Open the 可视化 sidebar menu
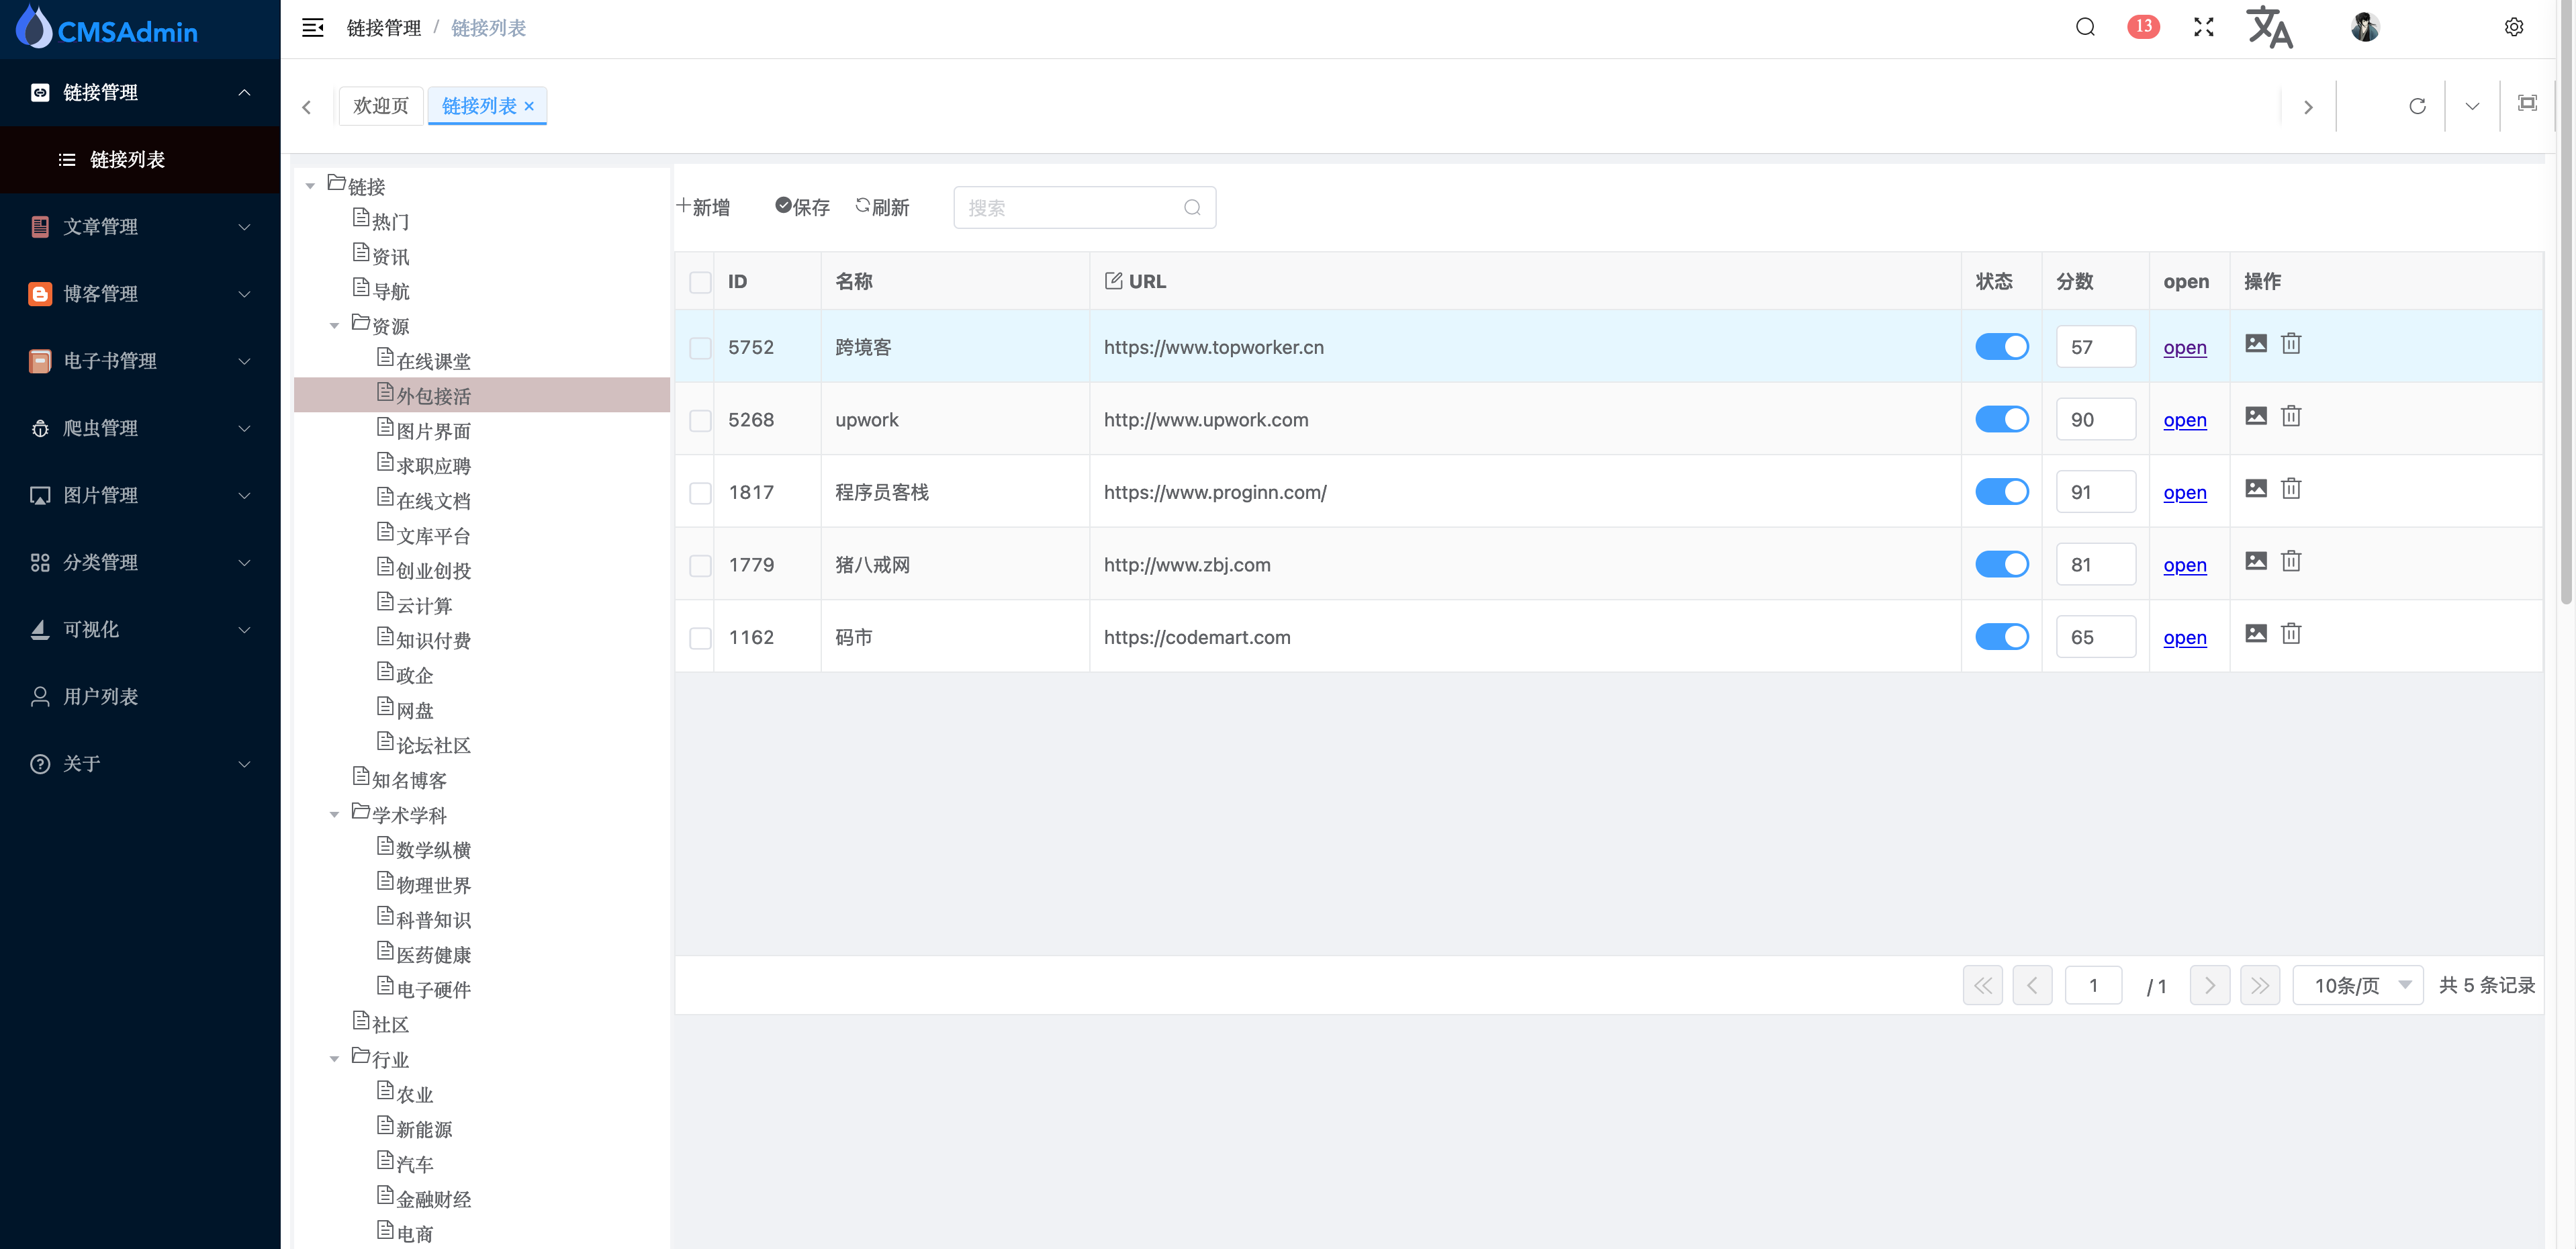Viewport: 2576px width, 1249px height. coord(140,630)
